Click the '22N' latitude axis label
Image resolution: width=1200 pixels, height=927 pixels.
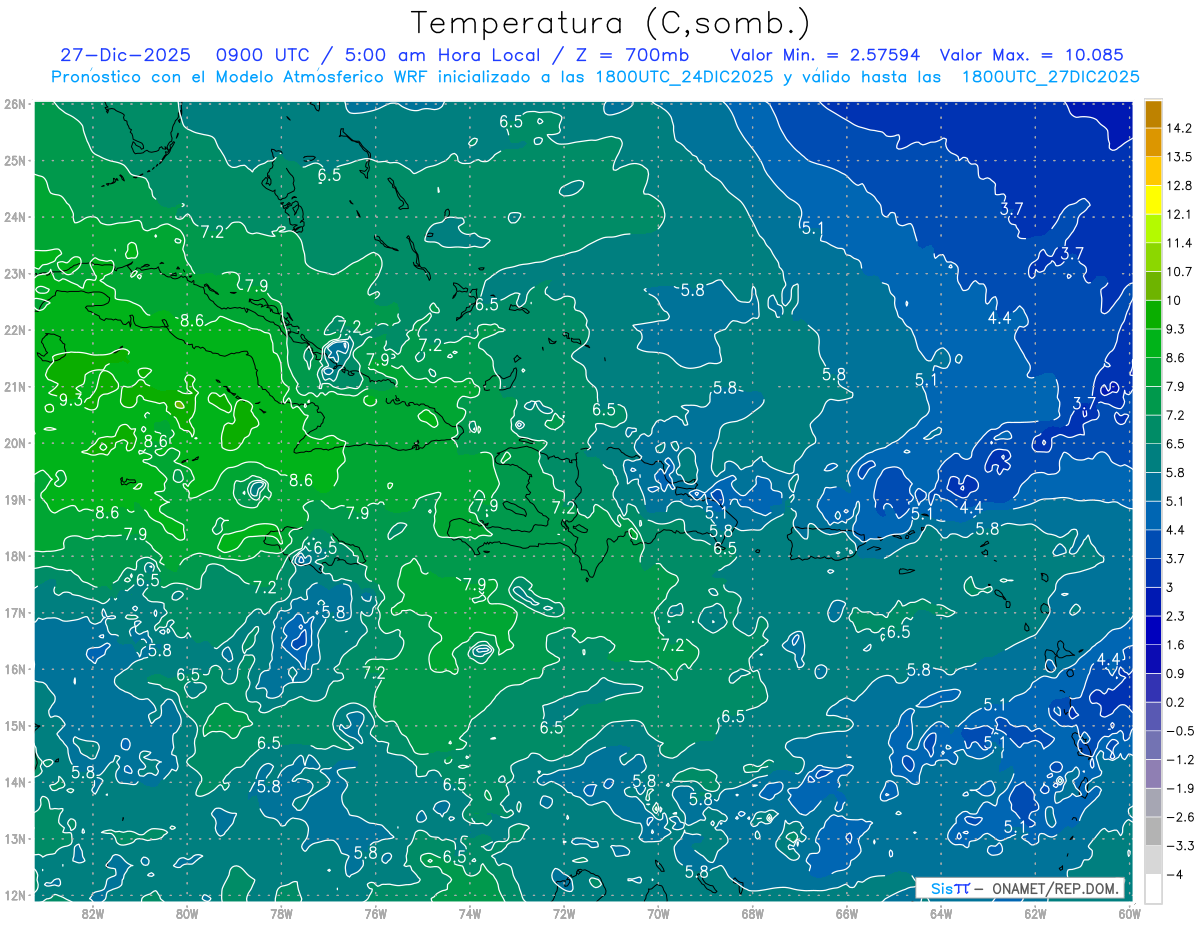coord(14,330)
